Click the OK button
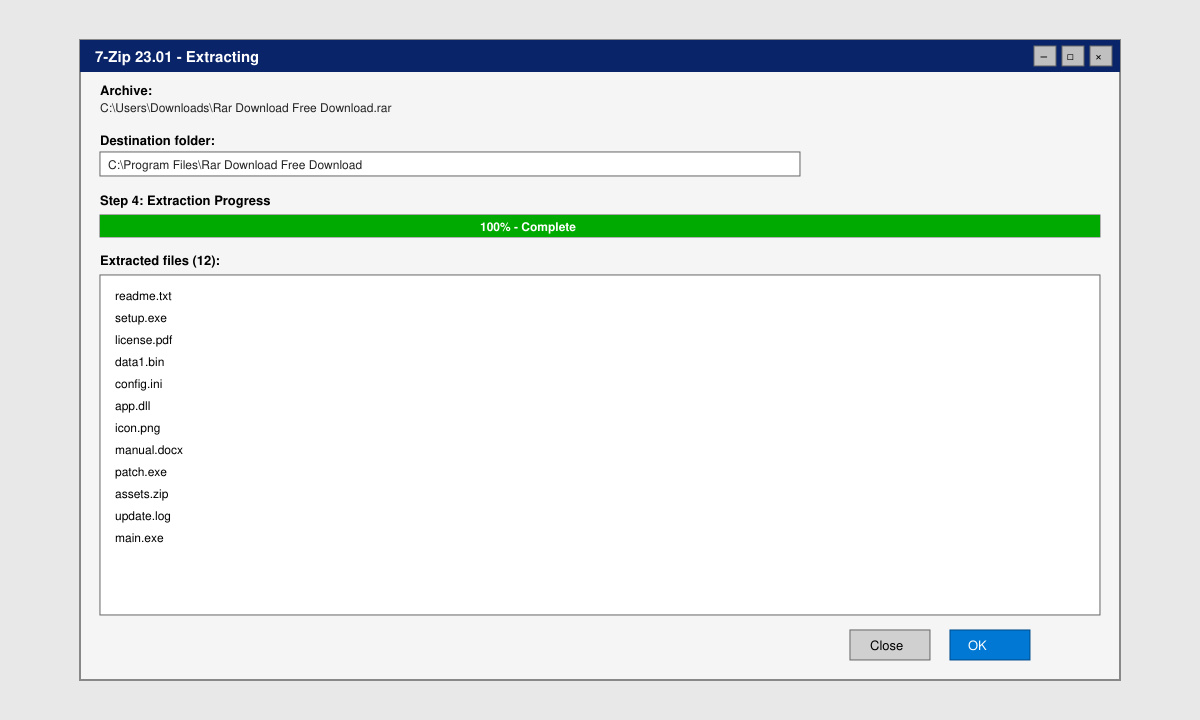Viewport: 1200px width, 720px height. pyautogui.click(x=989, y=645)
